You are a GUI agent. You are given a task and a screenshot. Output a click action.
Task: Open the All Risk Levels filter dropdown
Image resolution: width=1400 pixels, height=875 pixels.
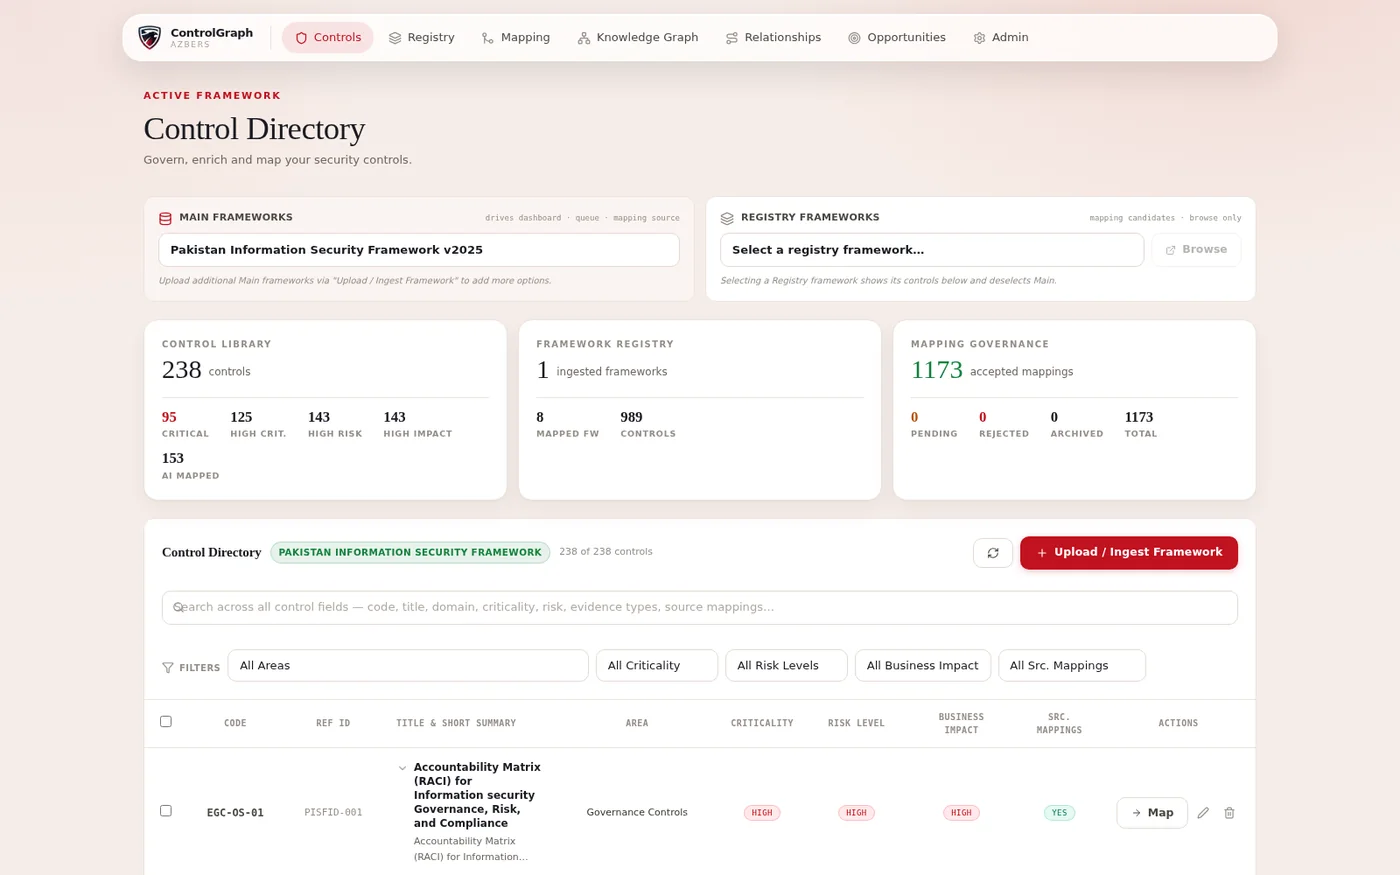(x=786, y=666)
